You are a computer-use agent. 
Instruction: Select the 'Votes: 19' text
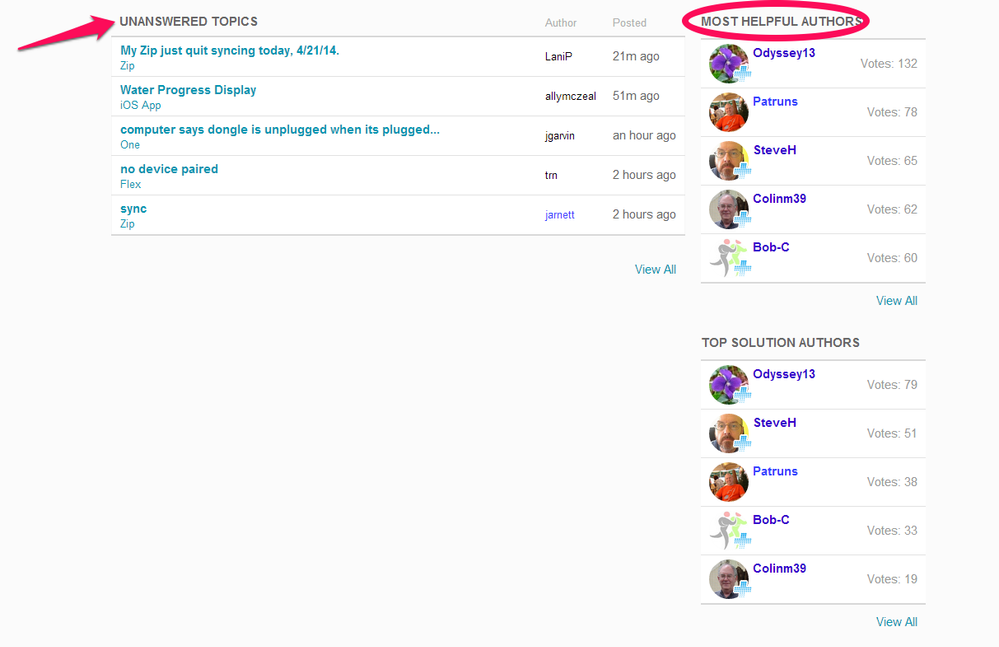pyautogui.click(x=892, y=579)
